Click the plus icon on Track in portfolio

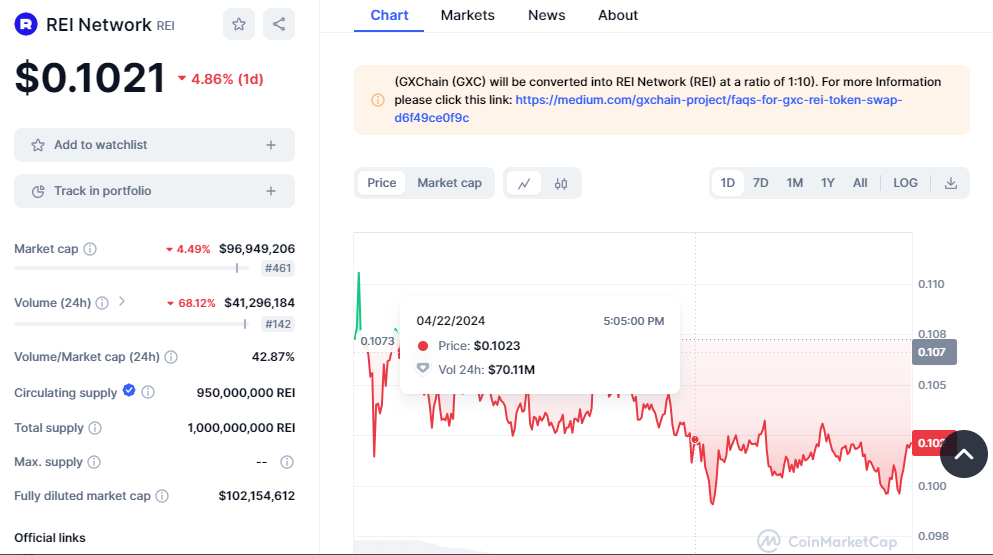click(x=270, y=191)
